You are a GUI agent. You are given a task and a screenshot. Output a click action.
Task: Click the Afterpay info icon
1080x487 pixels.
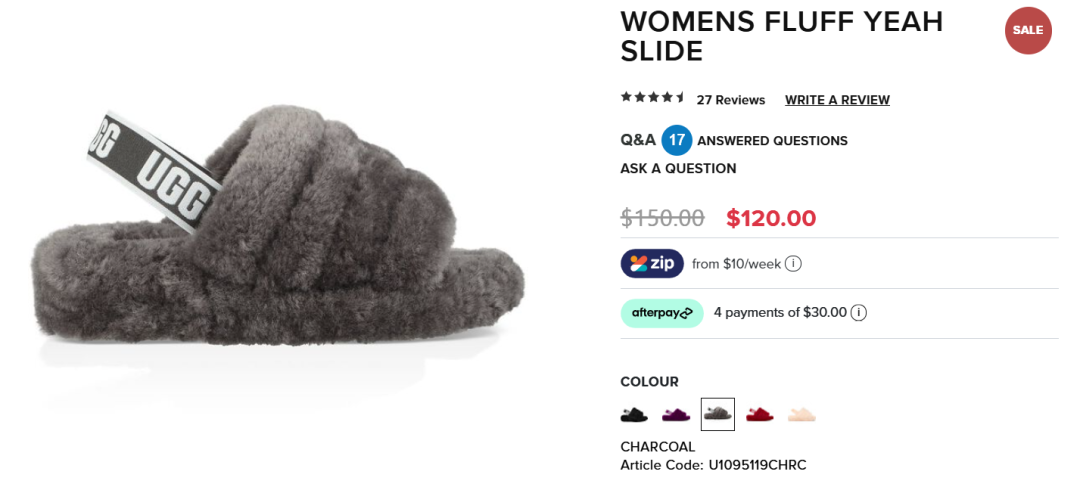[858, 313]
